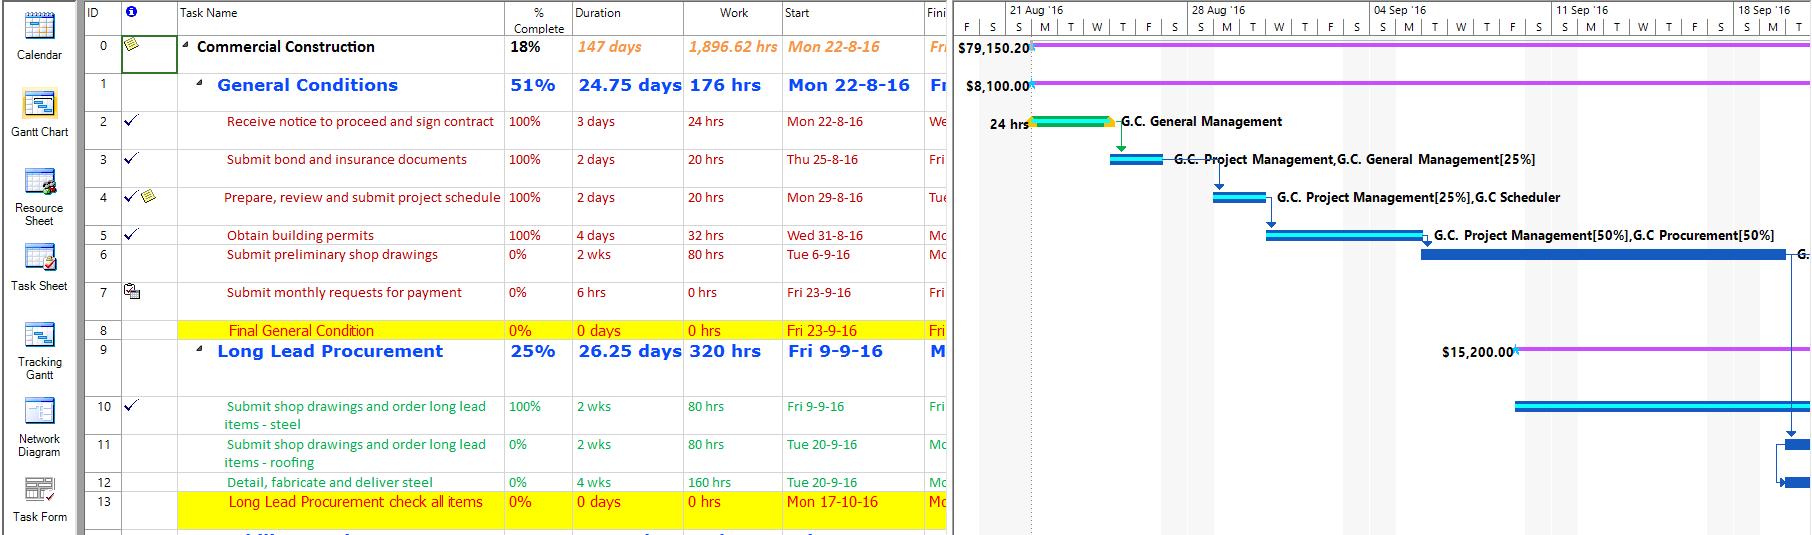The height and width of the screenshot is (535, 1812).
Task: Click the Obtain building permits Gantt bar
Action: [x=1343, y=236]
